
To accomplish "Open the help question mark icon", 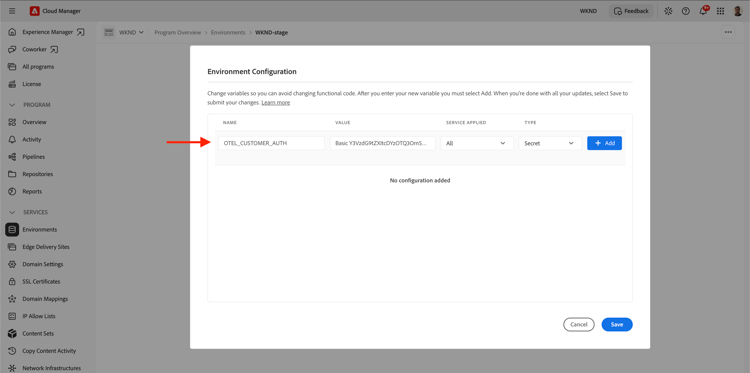I will [685, 11].
